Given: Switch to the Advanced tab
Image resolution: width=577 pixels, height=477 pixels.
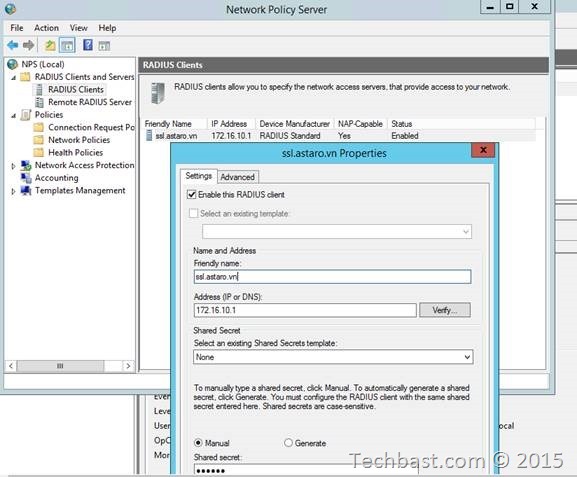Looking at the screenshot, I should tap(238, 177).
